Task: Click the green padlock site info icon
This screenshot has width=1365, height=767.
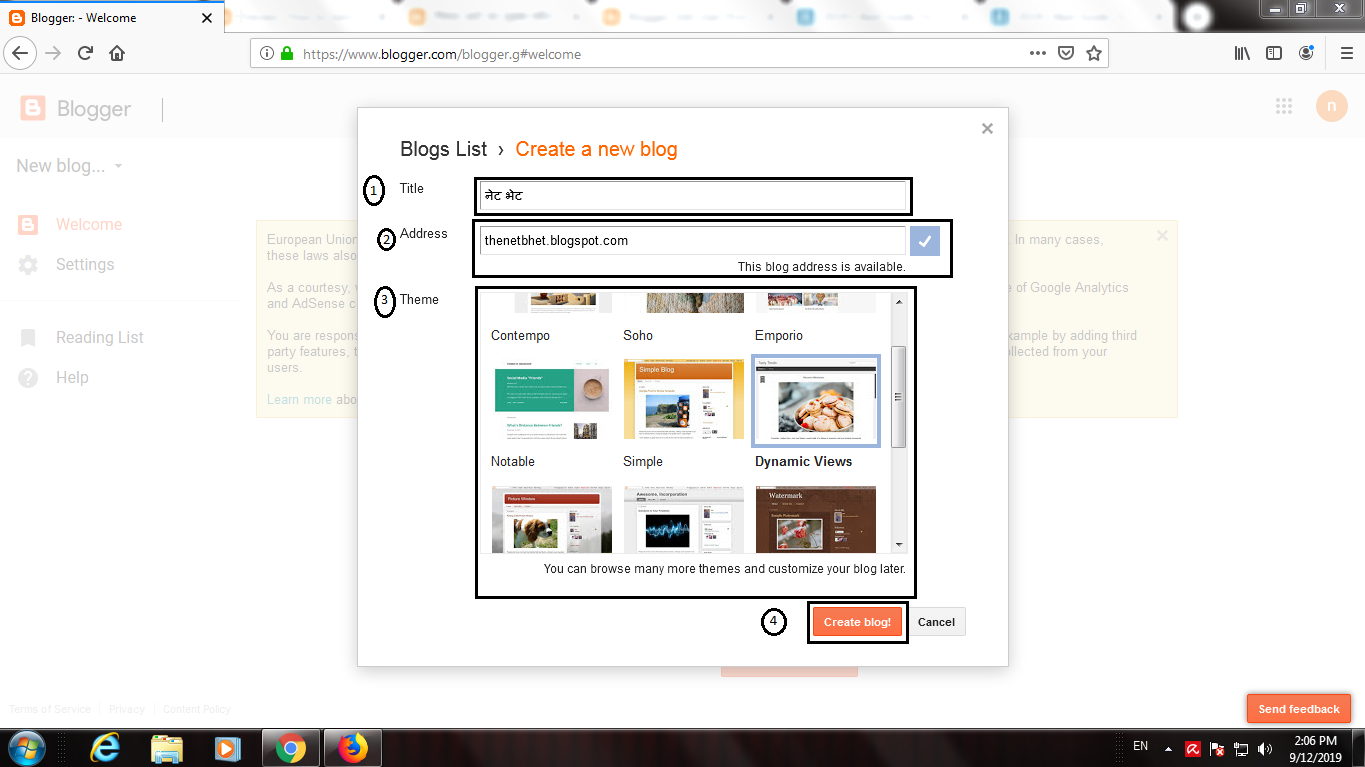Action: pyautogui.click(x=287, y=54)
